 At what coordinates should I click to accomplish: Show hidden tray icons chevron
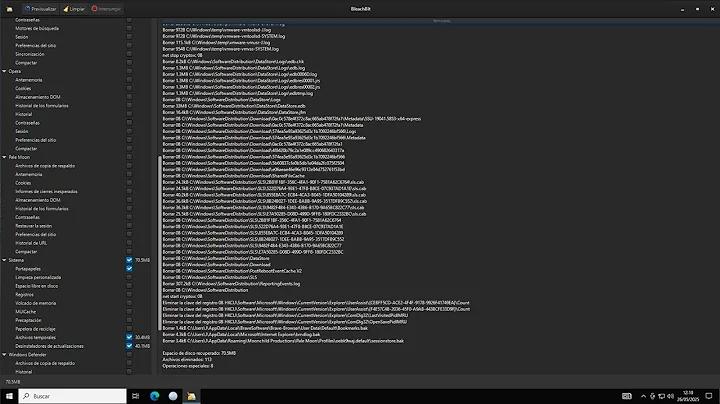click(643, 396)
